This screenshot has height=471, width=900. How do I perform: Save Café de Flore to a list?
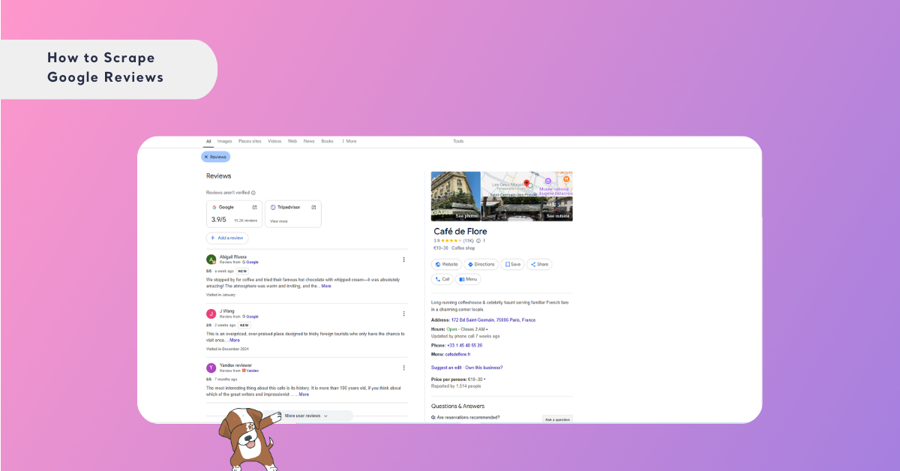click(x=513, y=264)
